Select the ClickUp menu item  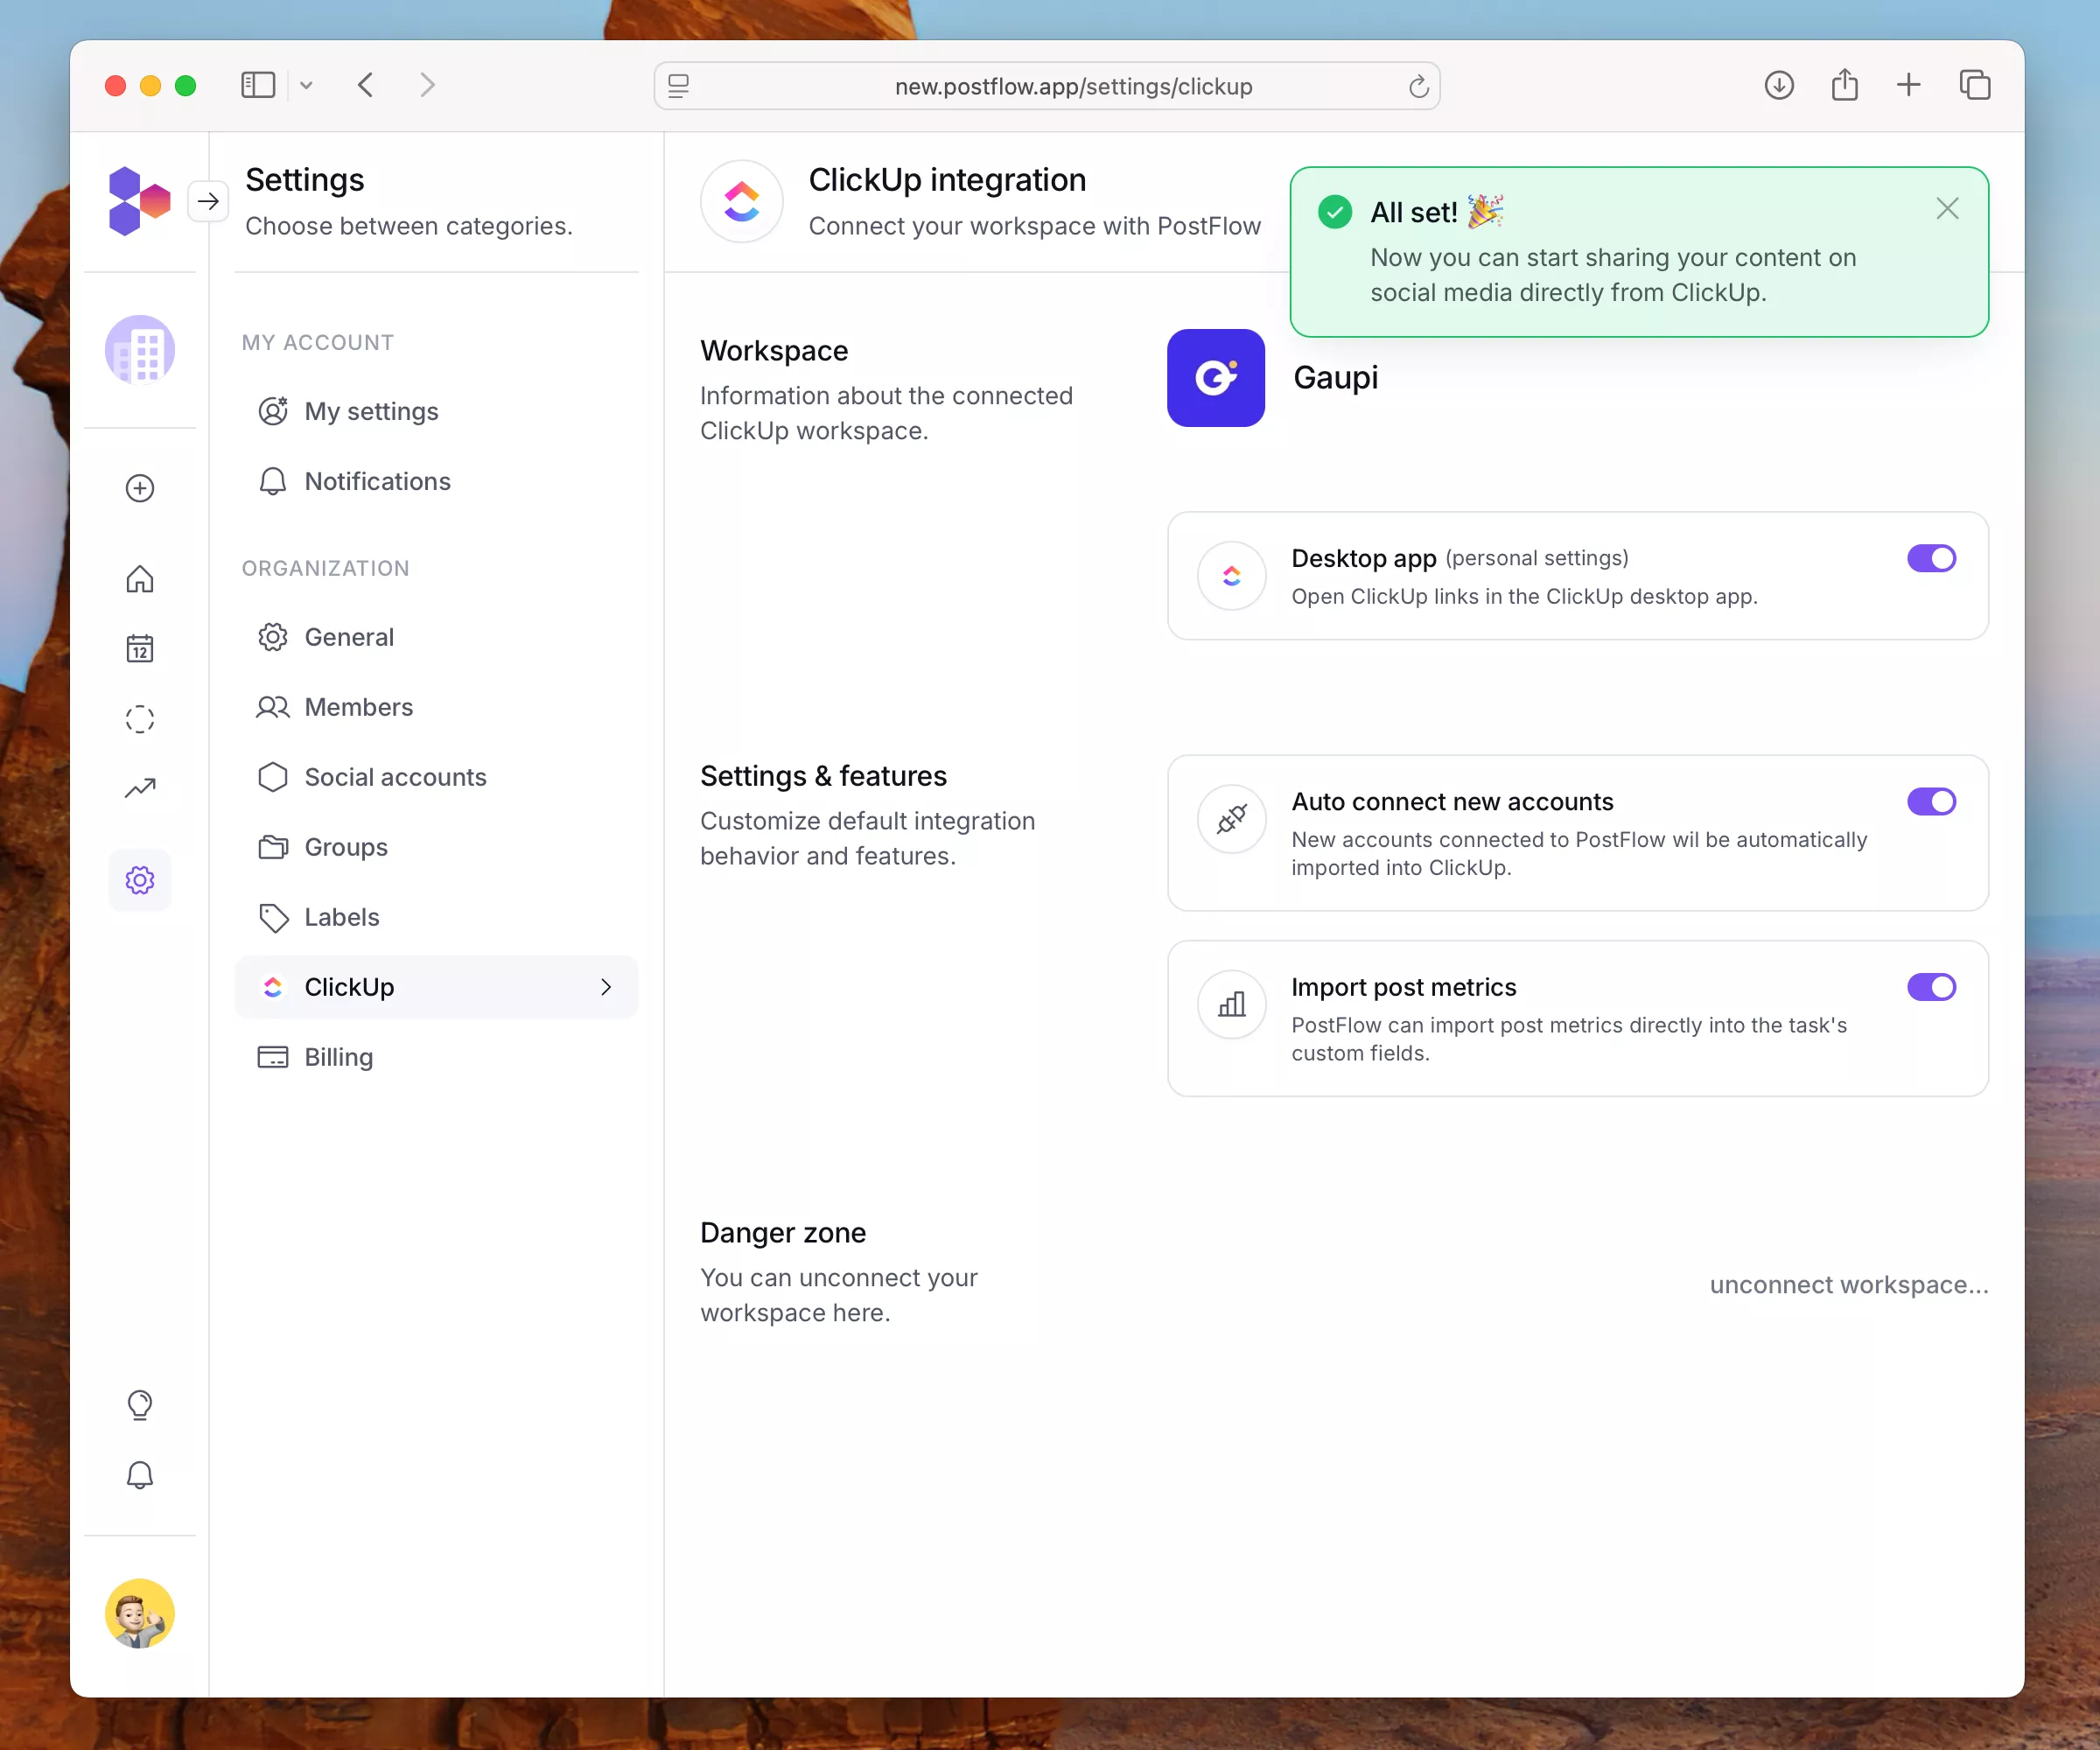tap(436, 987)
